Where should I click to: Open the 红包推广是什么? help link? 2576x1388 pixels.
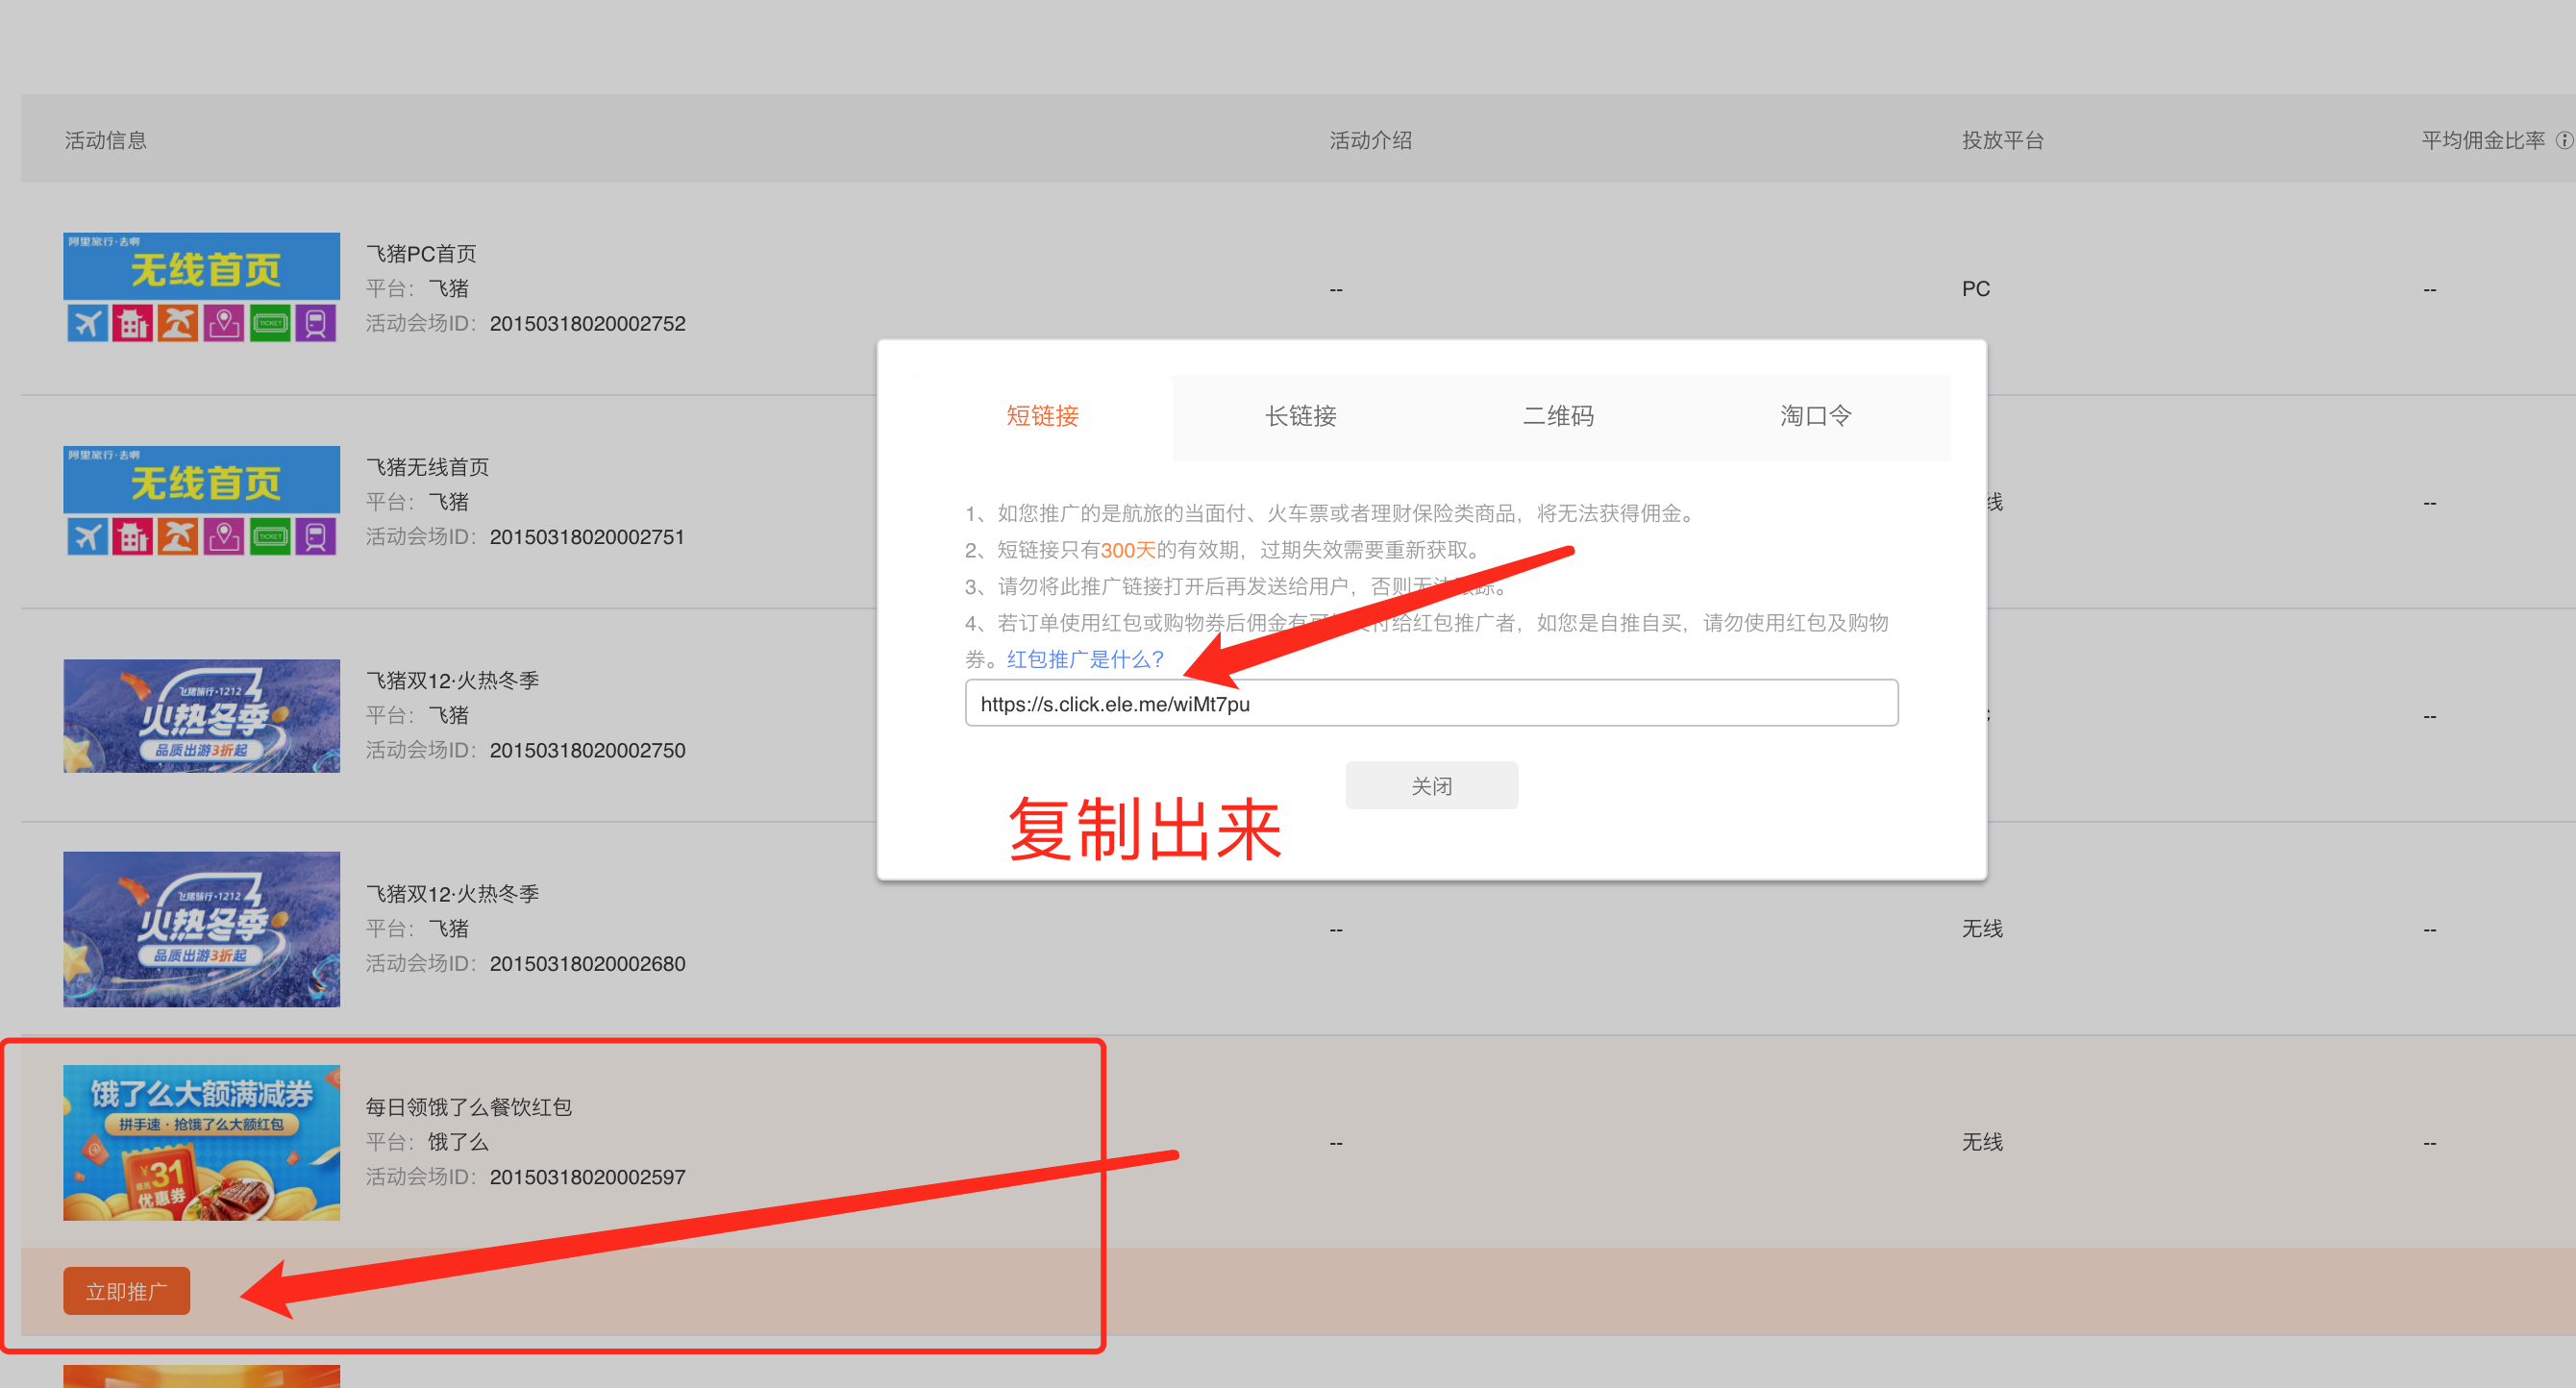coord(1085,659)
